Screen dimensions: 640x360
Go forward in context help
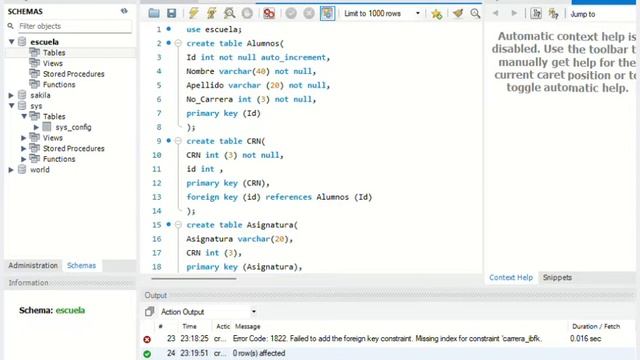pos(514,13)
